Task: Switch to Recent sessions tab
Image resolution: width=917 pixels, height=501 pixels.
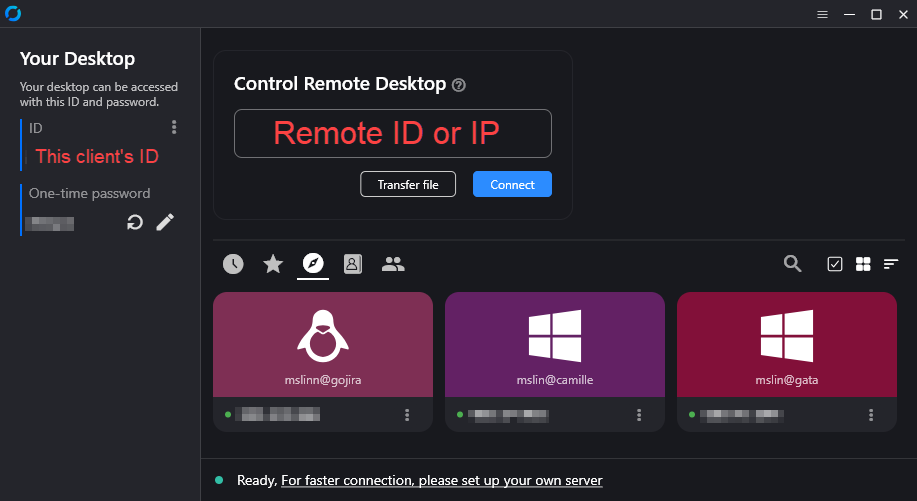Action: click(x=233, y=264)
